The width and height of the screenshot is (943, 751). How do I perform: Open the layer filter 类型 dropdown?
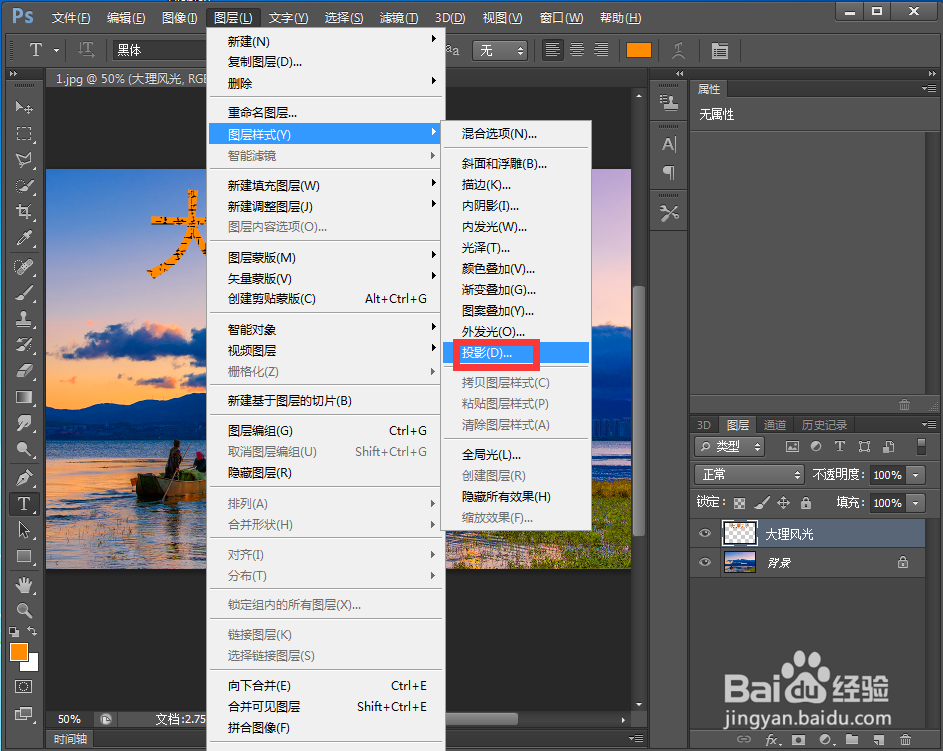tap(729, 447)
